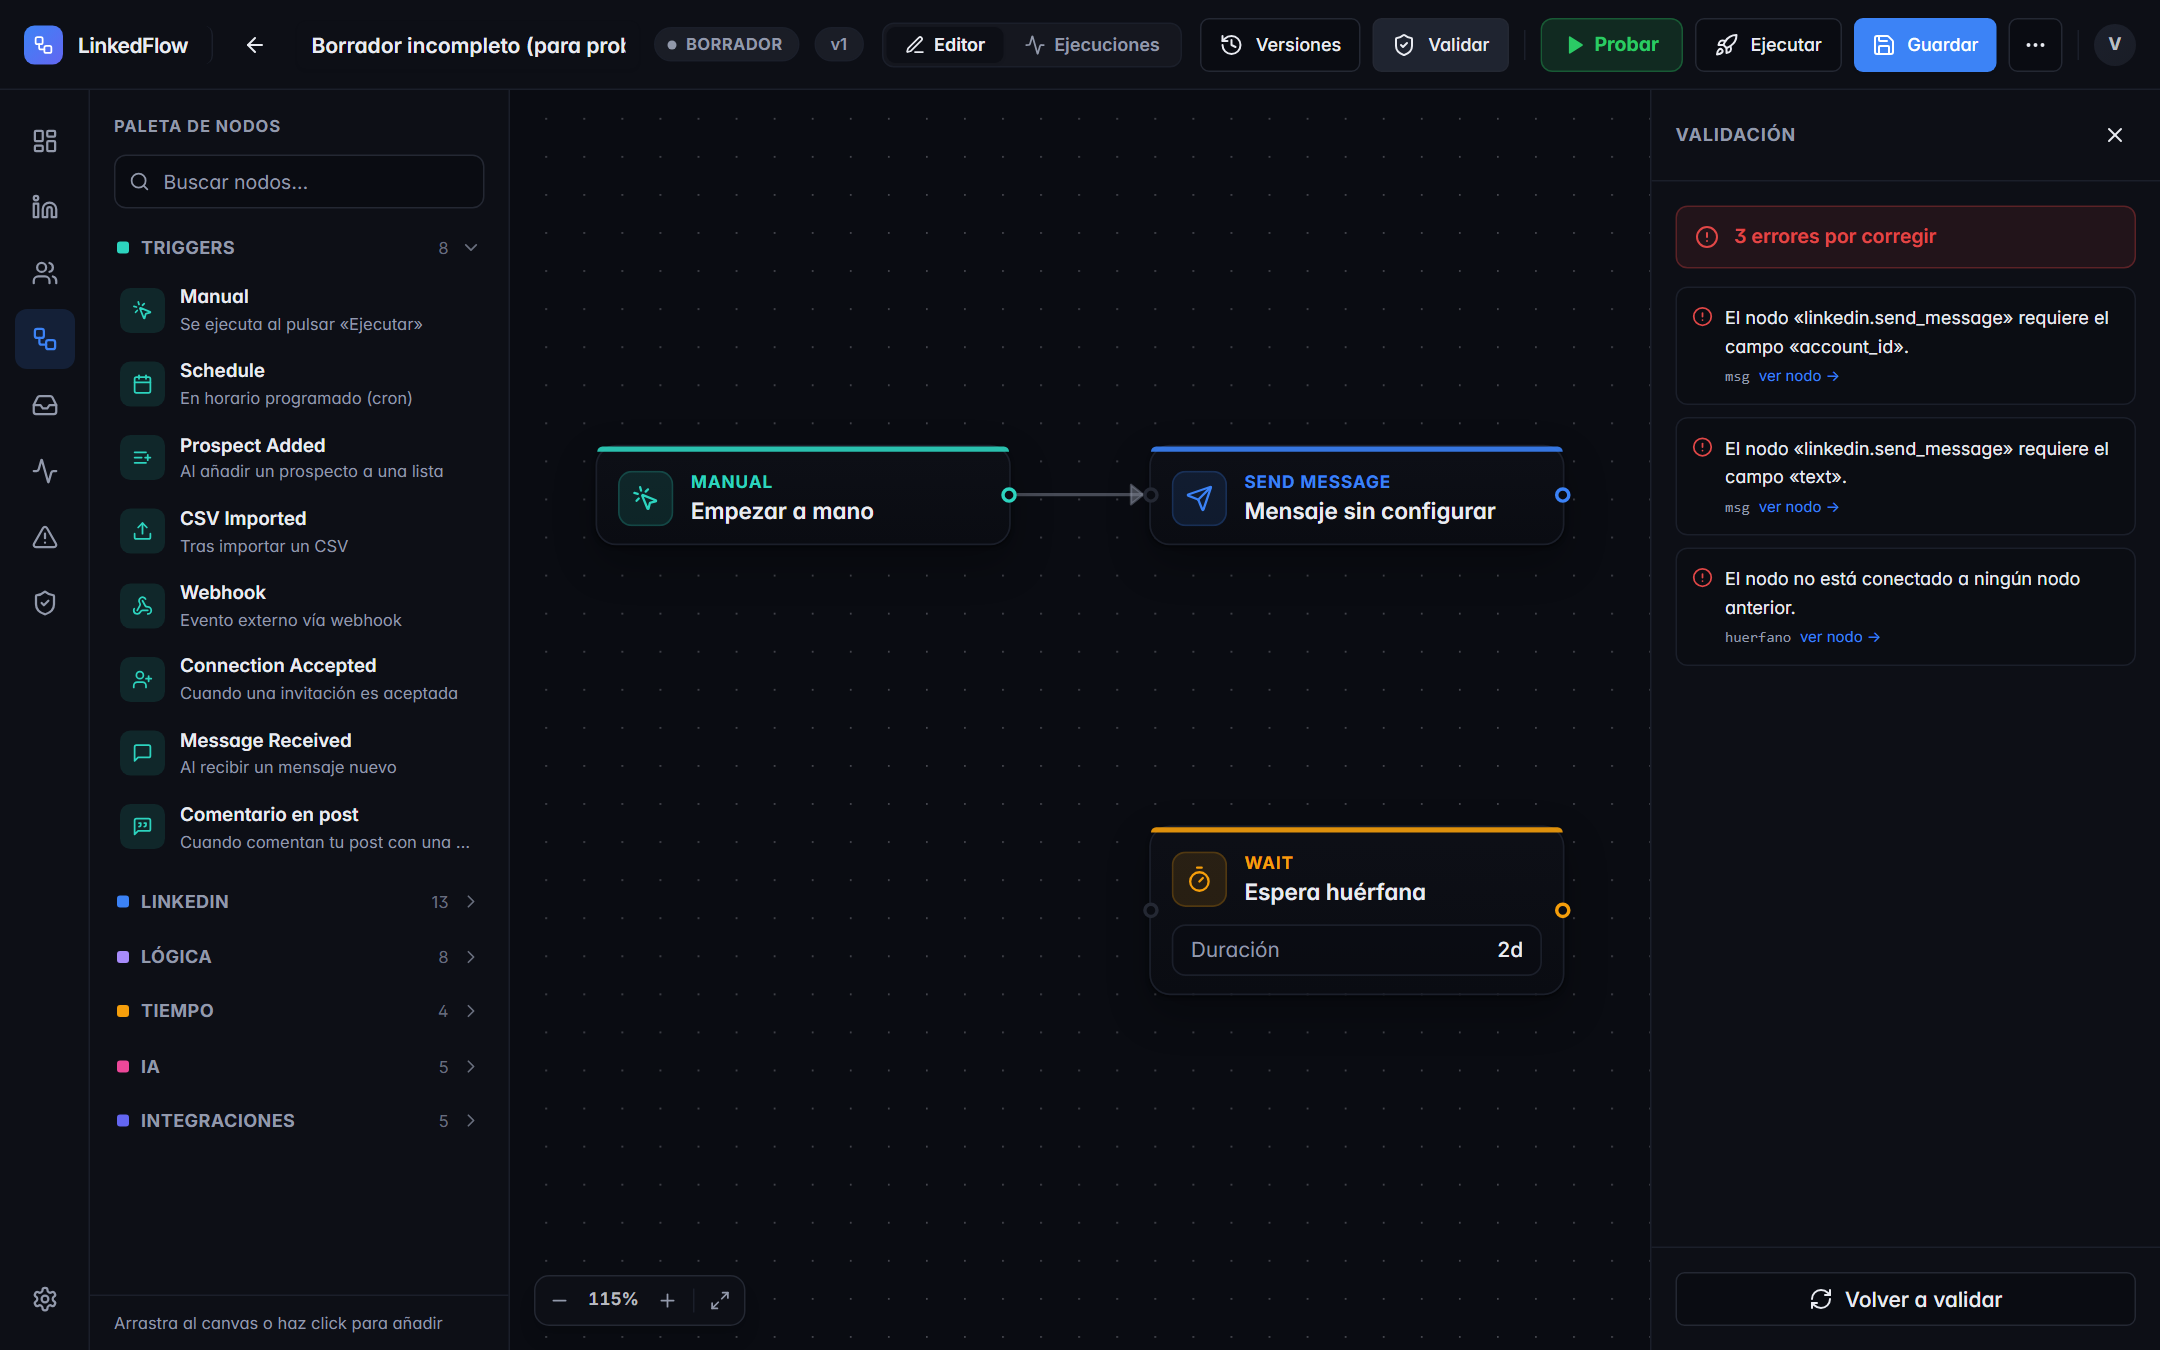Go back with the left arrow
The height and width of the screenshot is (1350, 2160).
click(x=255, y=45)
